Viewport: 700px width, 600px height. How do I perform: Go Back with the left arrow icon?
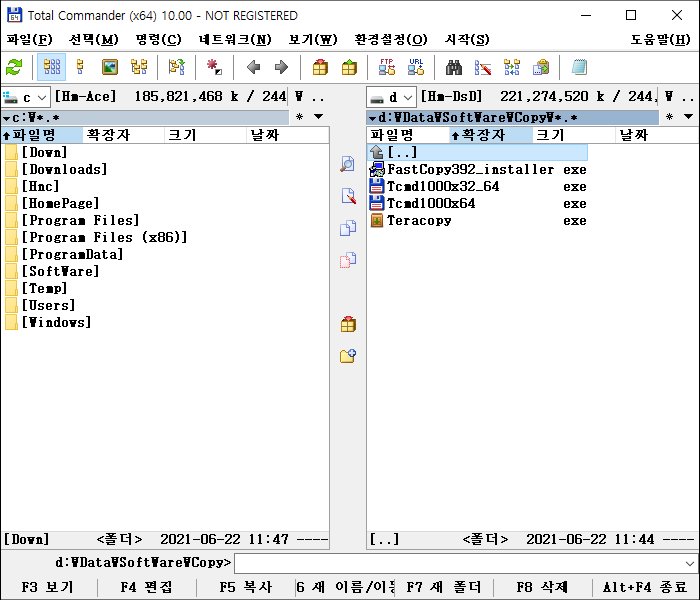tap(253, 67)
